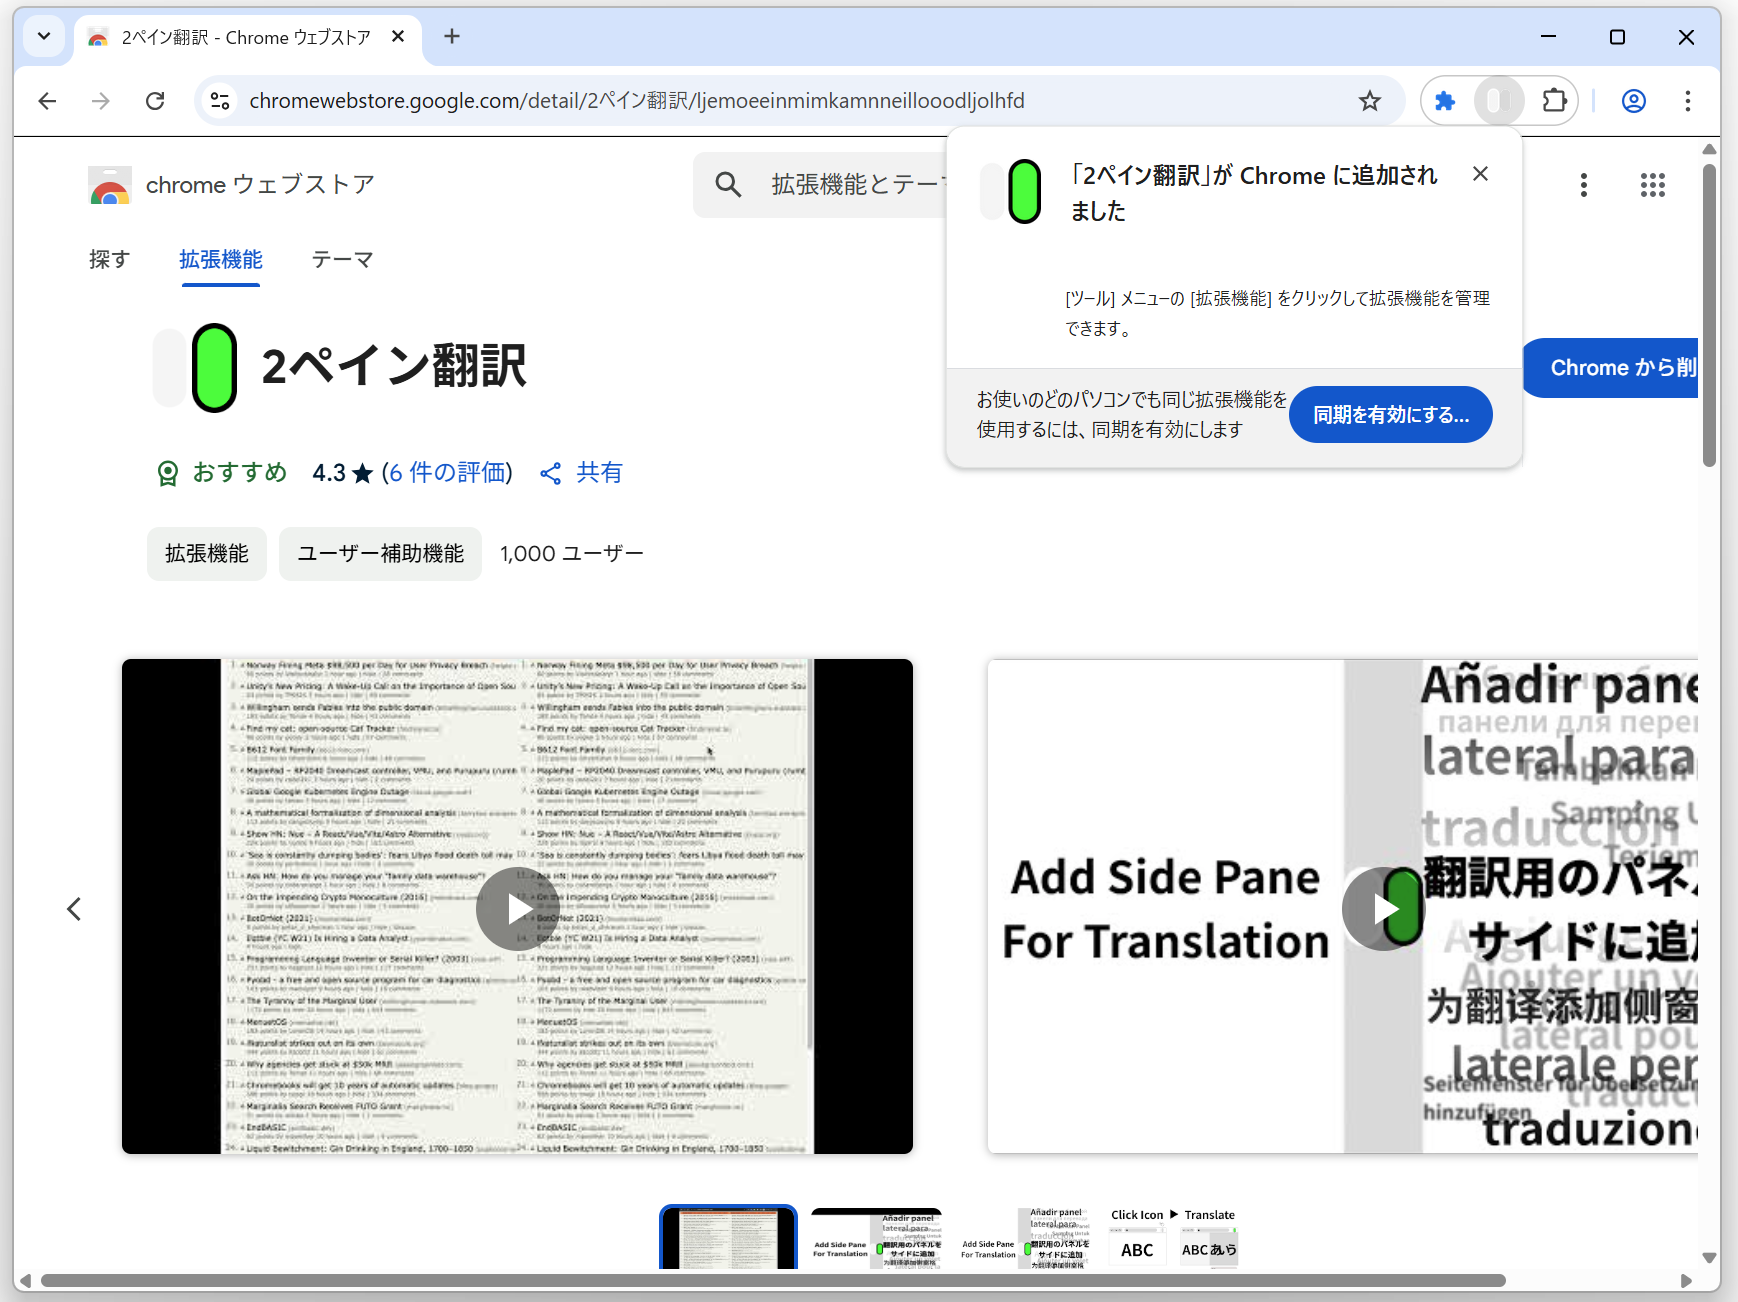Viewport: 1738px width, 1302px height.
Task: Click the 同期を有効にする button
Action: [1390, 414]
